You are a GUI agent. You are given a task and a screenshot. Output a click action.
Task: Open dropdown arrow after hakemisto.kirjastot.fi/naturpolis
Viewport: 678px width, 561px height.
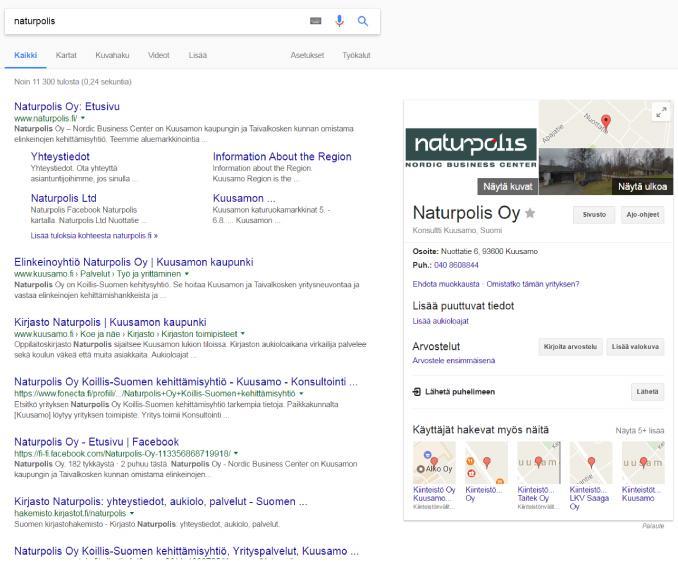[132, 513]
